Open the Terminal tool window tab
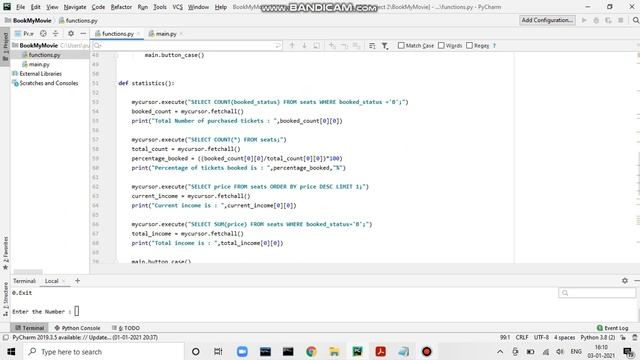This screenshot has height=360, width=640. (29, 328)
